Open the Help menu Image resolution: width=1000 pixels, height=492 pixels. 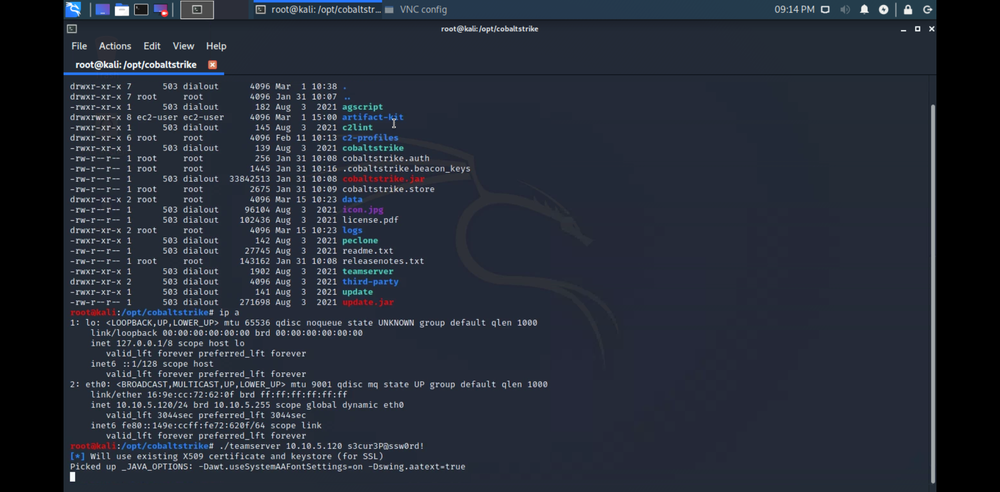[216, 46]
